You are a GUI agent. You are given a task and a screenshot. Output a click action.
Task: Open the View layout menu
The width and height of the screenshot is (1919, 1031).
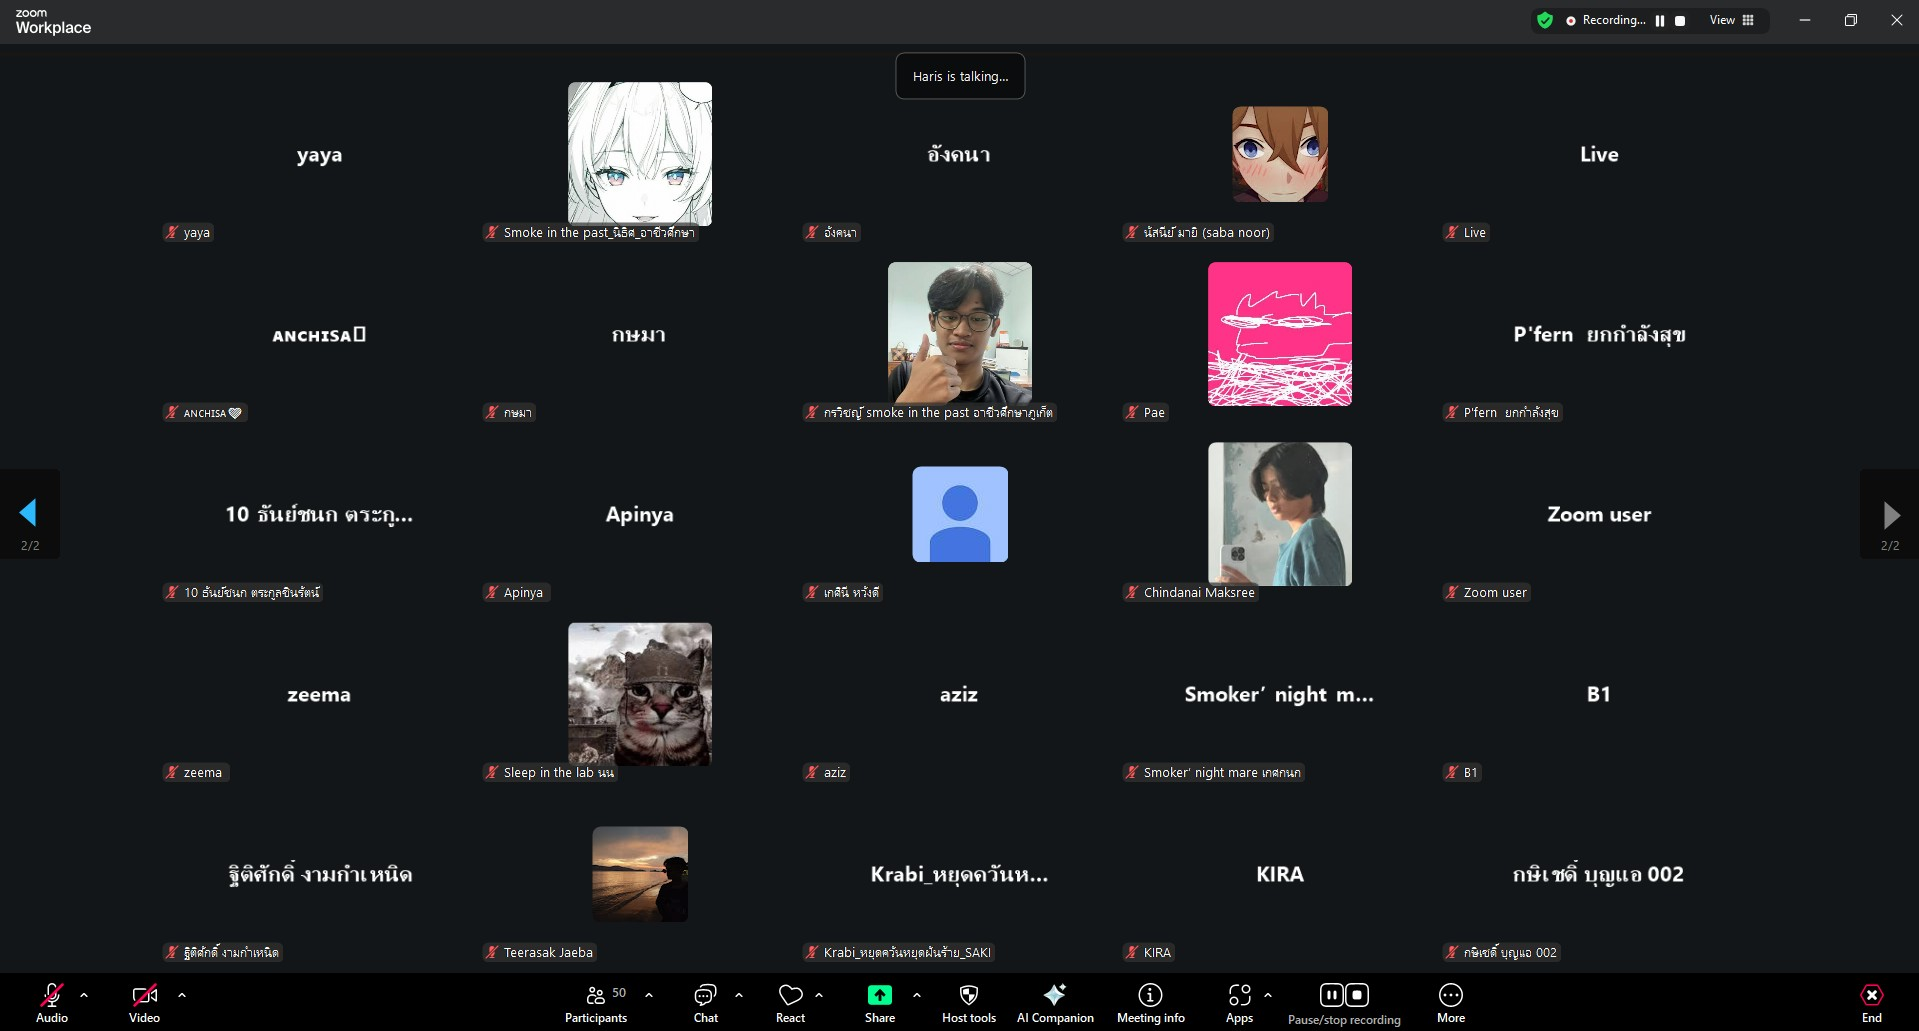pos(1731,20)
